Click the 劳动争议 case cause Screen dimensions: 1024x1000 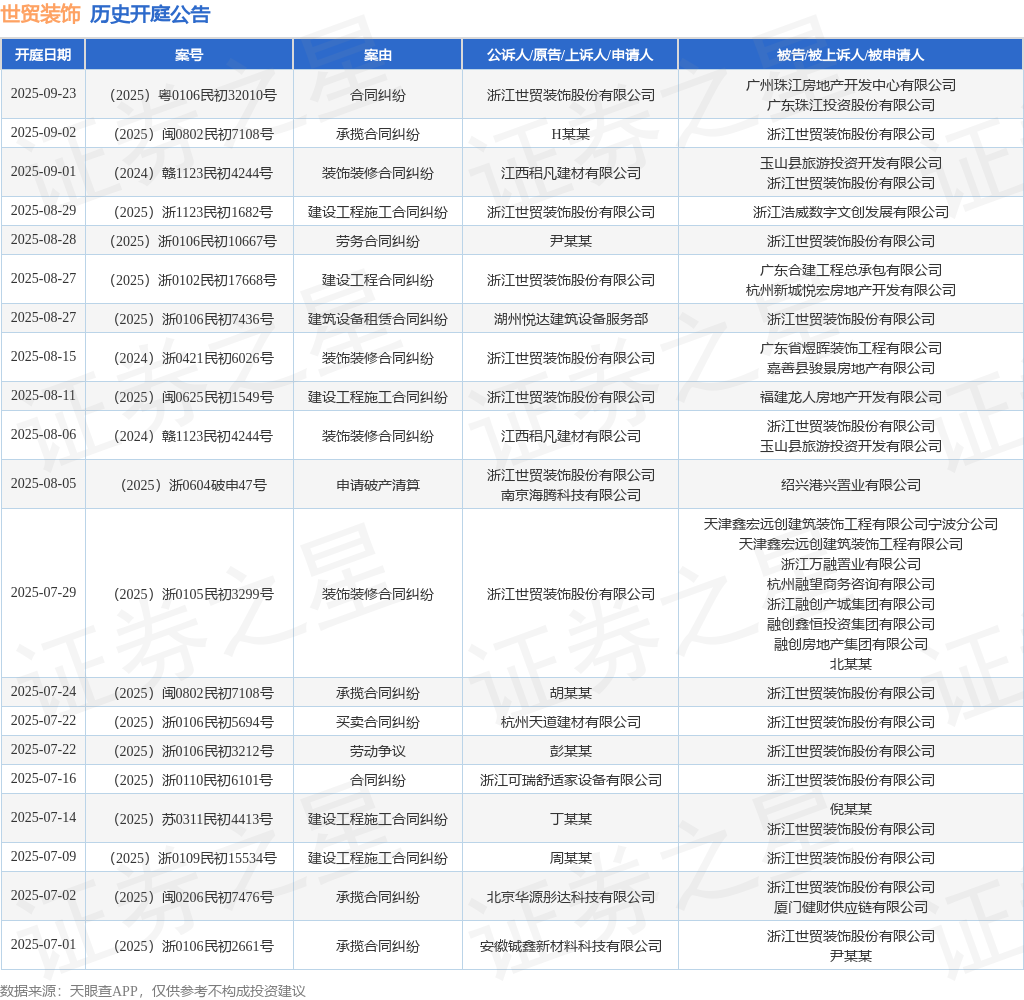[377, 751]
